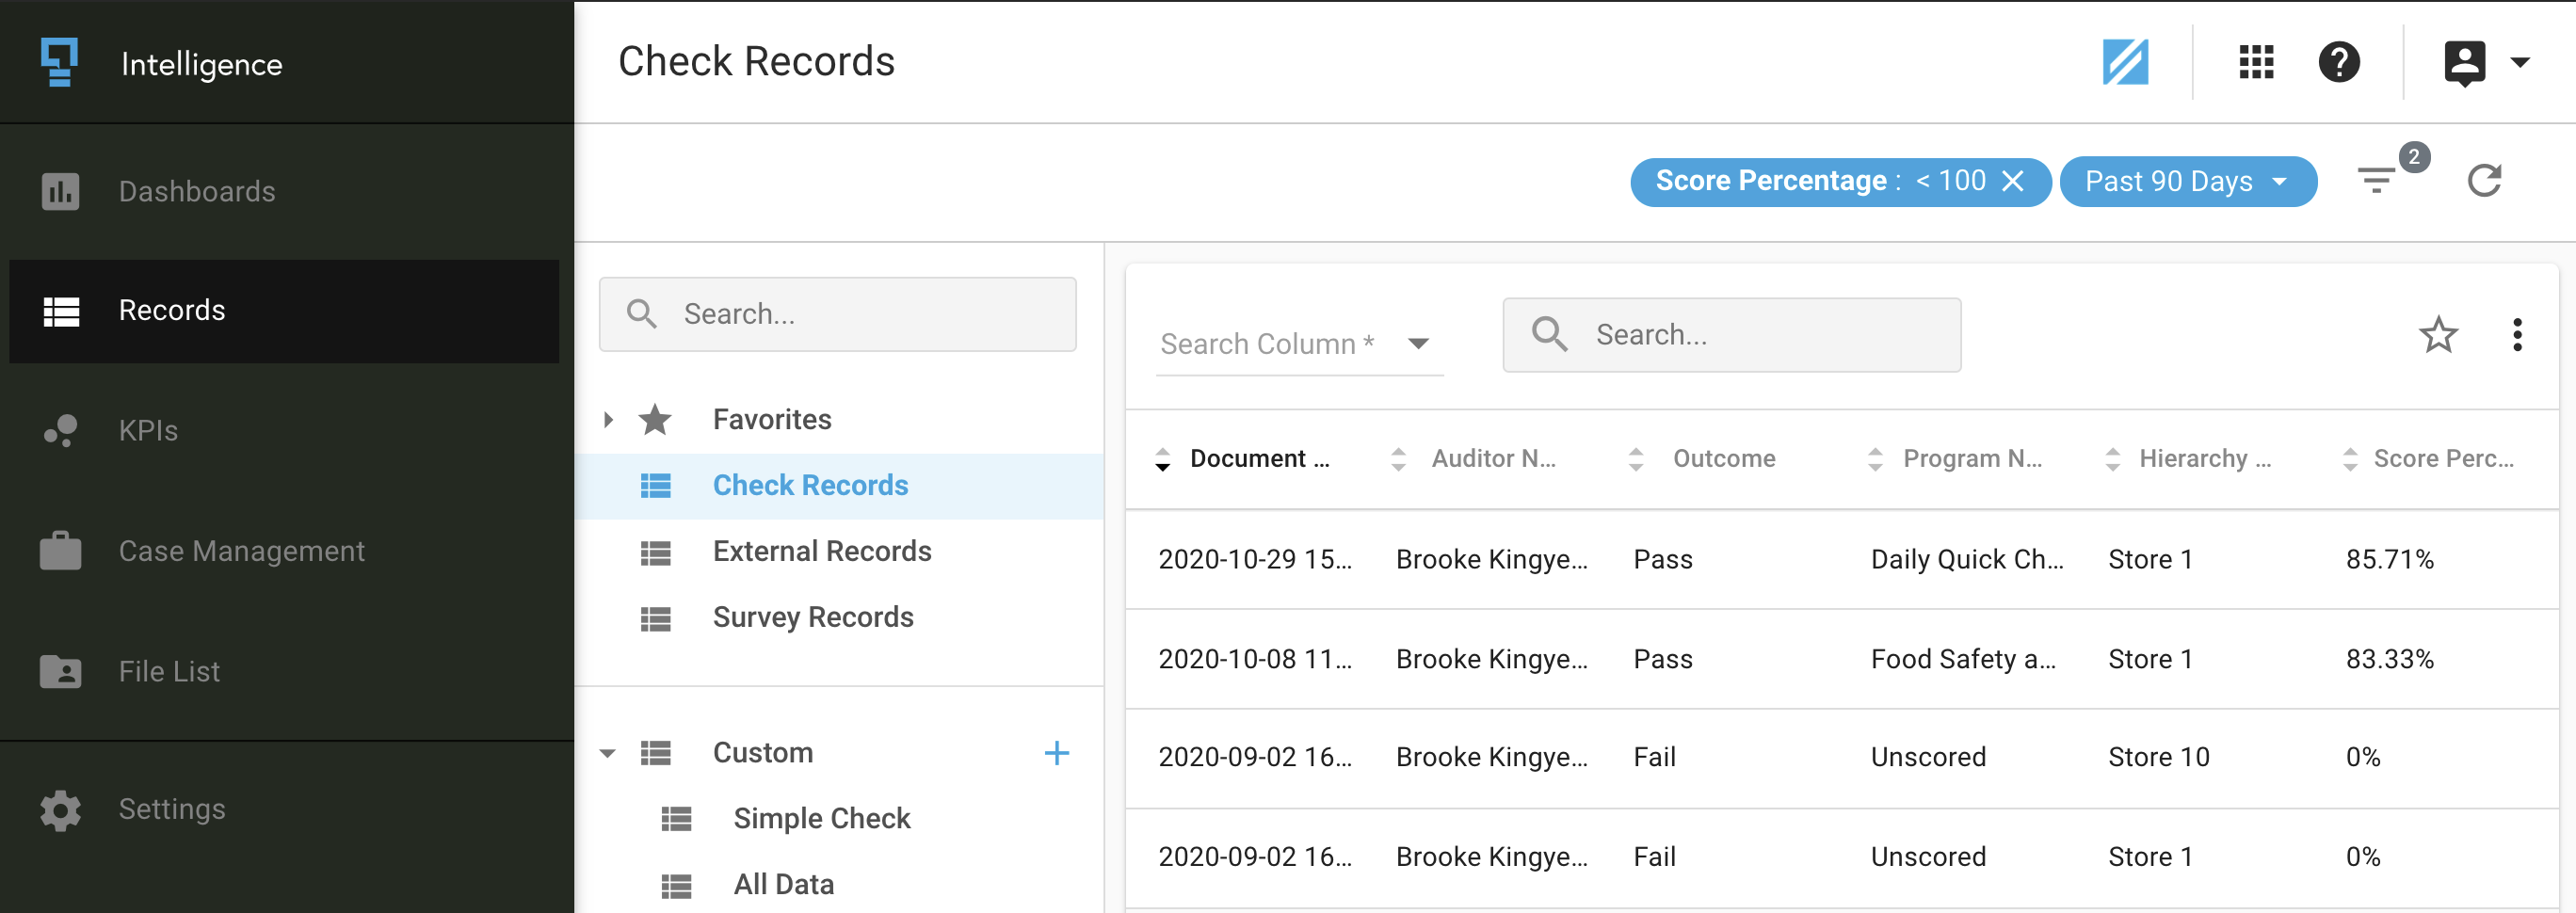Open the Search Column dropdown
This screenshot has height=913, width=2576.
(1299, 344)
